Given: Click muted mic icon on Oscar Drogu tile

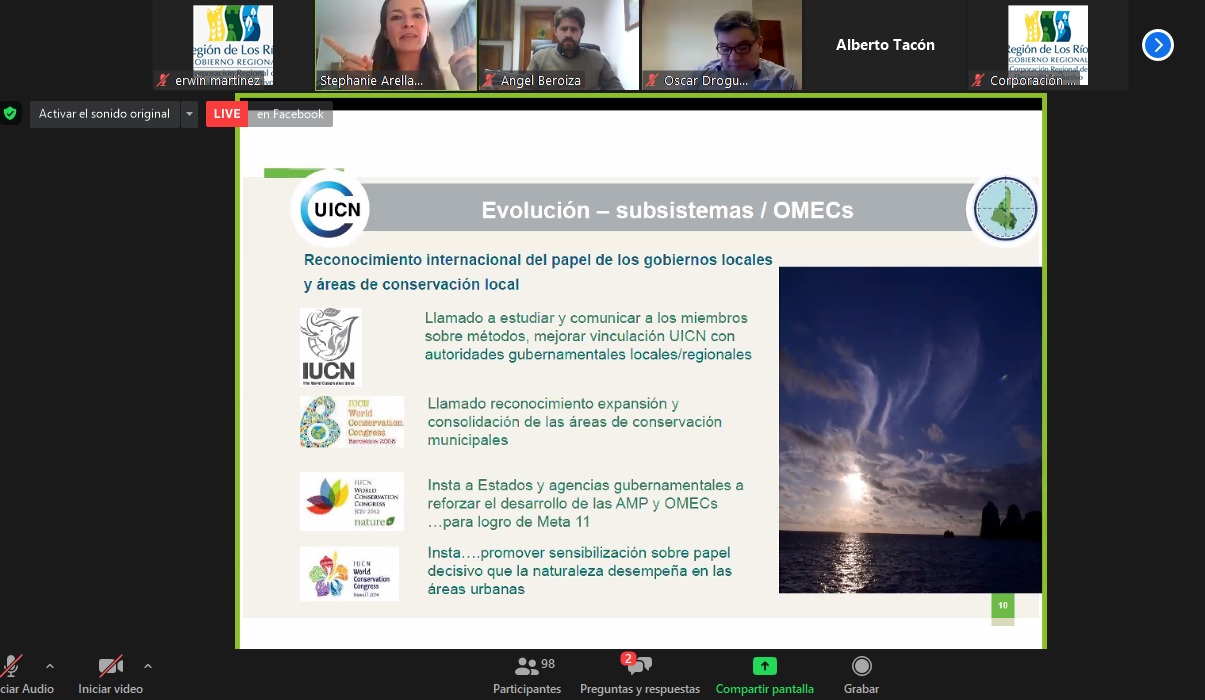Looking at the screenshot, I should click(652, 80).
